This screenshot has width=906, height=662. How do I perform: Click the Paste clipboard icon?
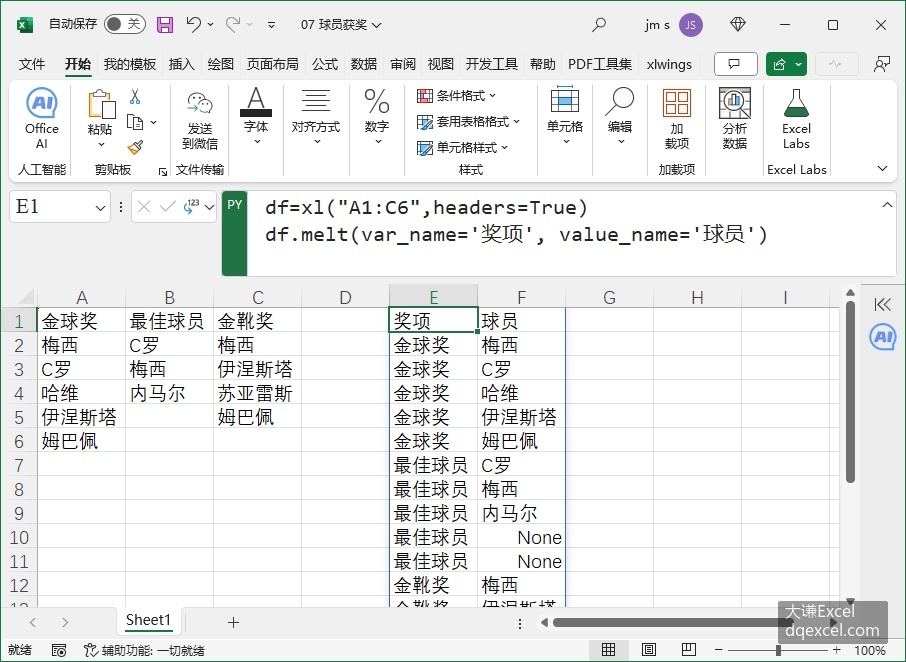point(101,105)
